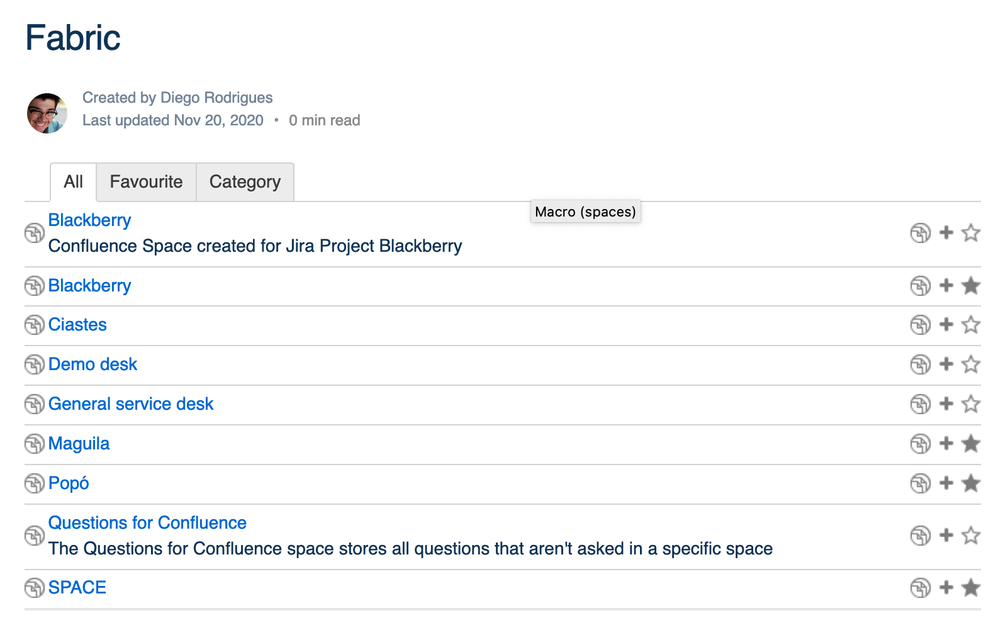The image size is (998, 637).
Task: Toggle the star for the General service desk space
Action: point(971,405)
